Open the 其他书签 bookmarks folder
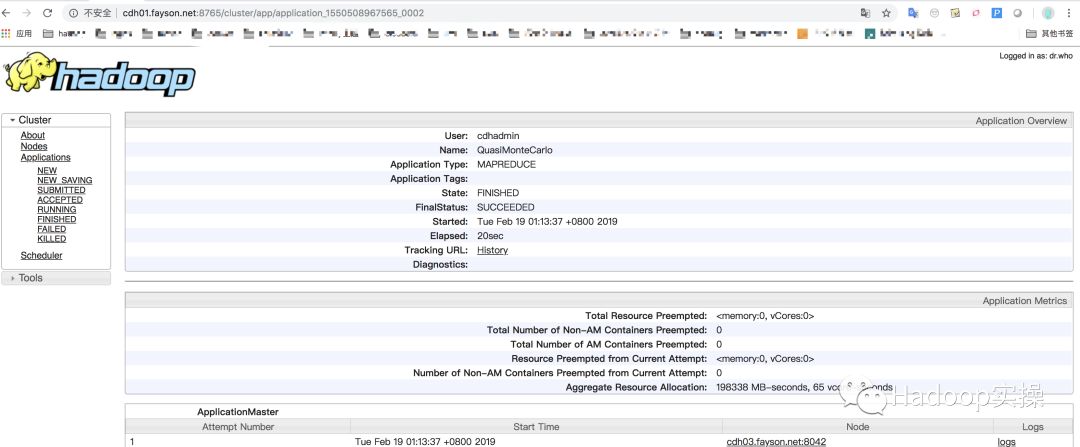 (1048, 33)
